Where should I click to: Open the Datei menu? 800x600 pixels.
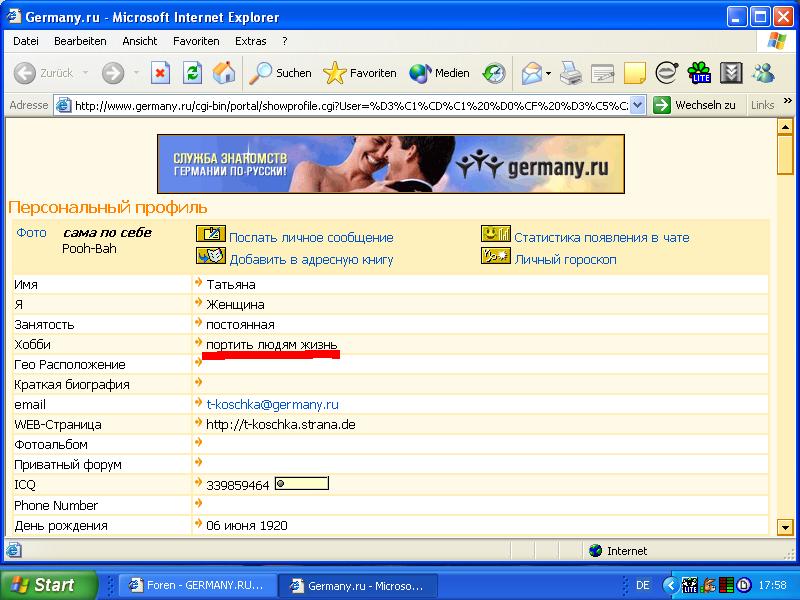[x=26, y=41]
